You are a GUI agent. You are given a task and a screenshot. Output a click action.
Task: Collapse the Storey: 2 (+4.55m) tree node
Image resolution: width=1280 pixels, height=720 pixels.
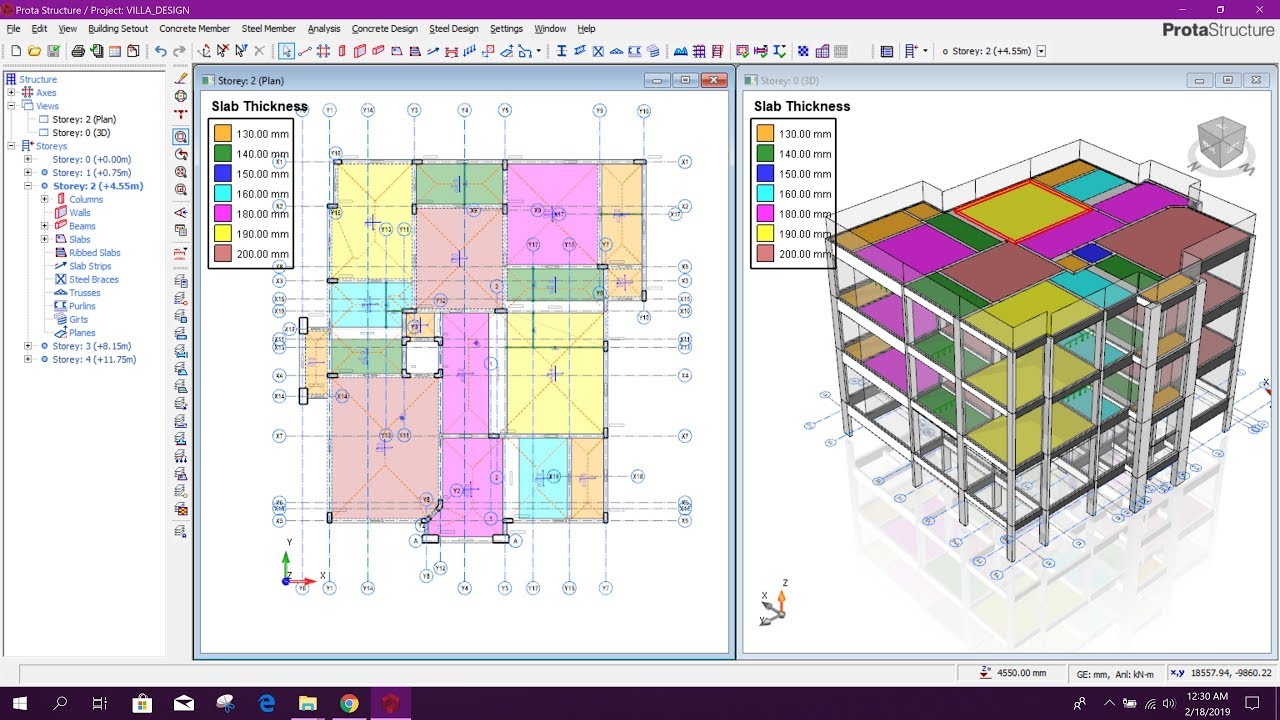point(29,186)
